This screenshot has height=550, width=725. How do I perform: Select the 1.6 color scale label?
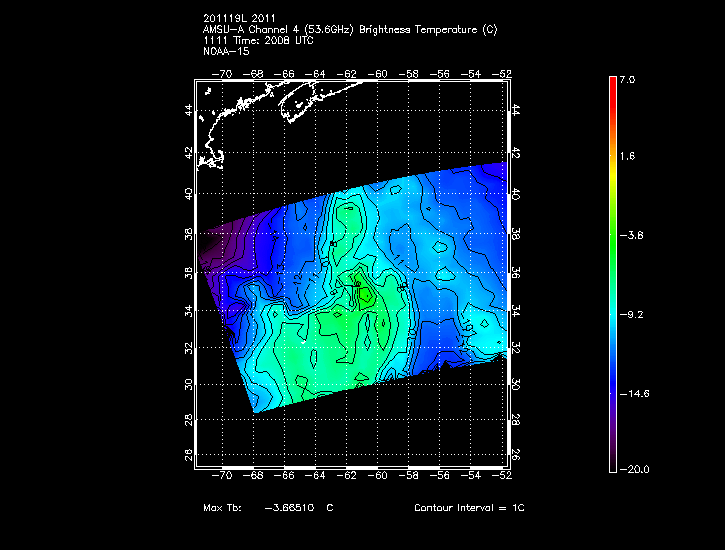click(626, 156)
